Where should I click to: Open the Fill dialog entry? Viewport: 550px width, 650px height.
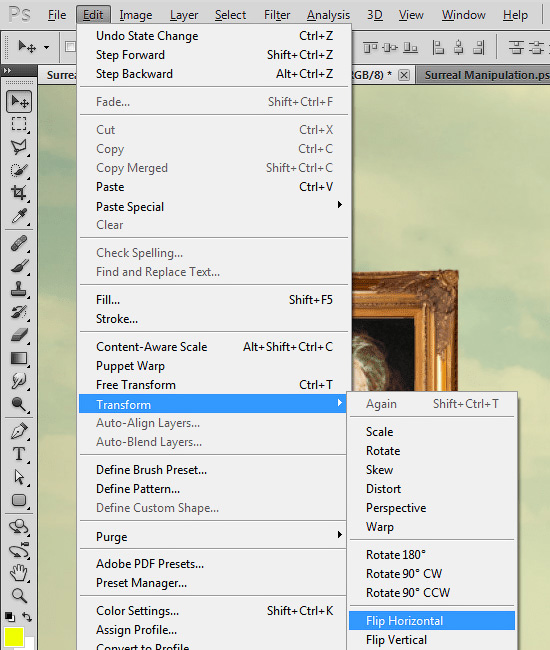(x=214, y=300)
